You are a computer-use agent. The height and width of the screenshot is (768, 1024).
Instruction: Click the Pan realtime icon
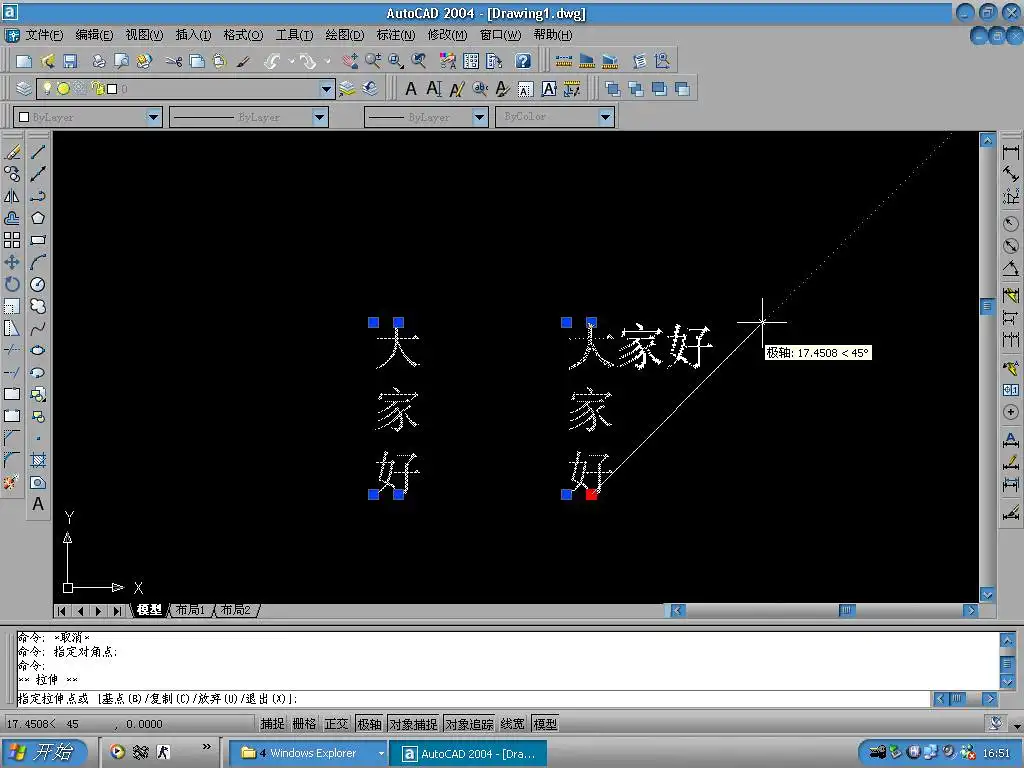click(x=349, y=61)
